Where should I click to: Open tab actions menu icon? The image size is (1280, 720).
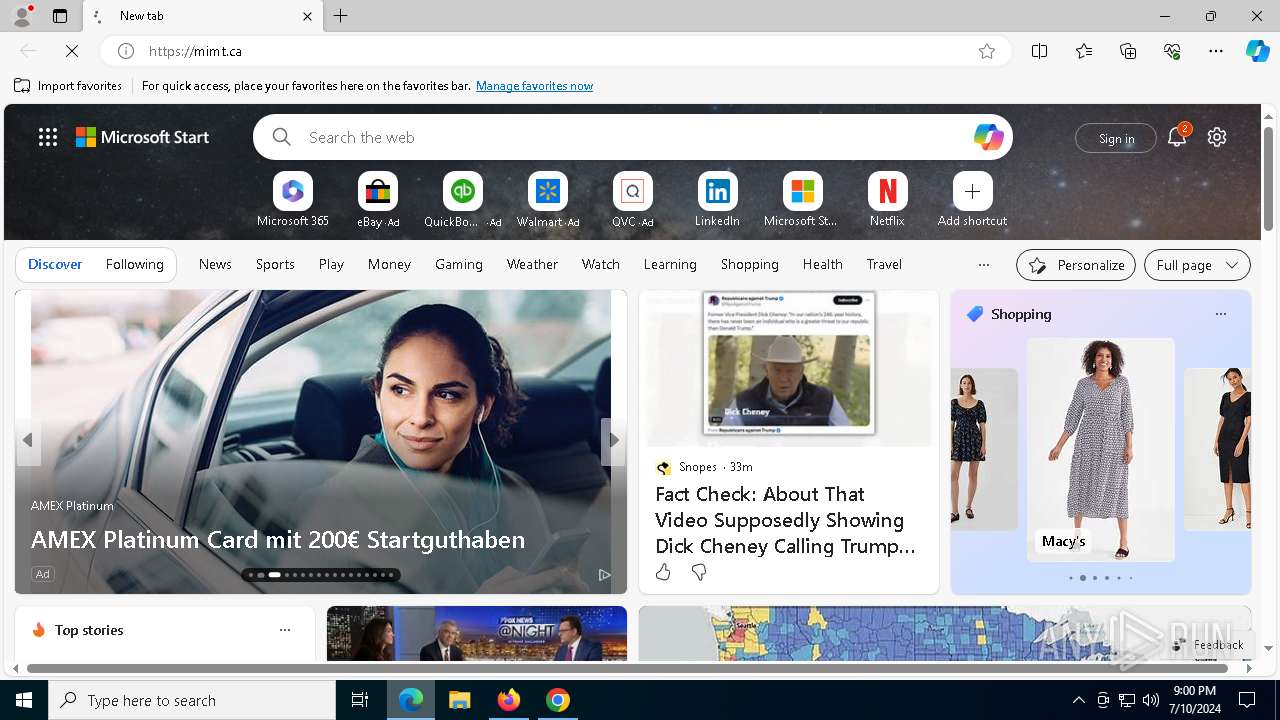tap(60, 16)
